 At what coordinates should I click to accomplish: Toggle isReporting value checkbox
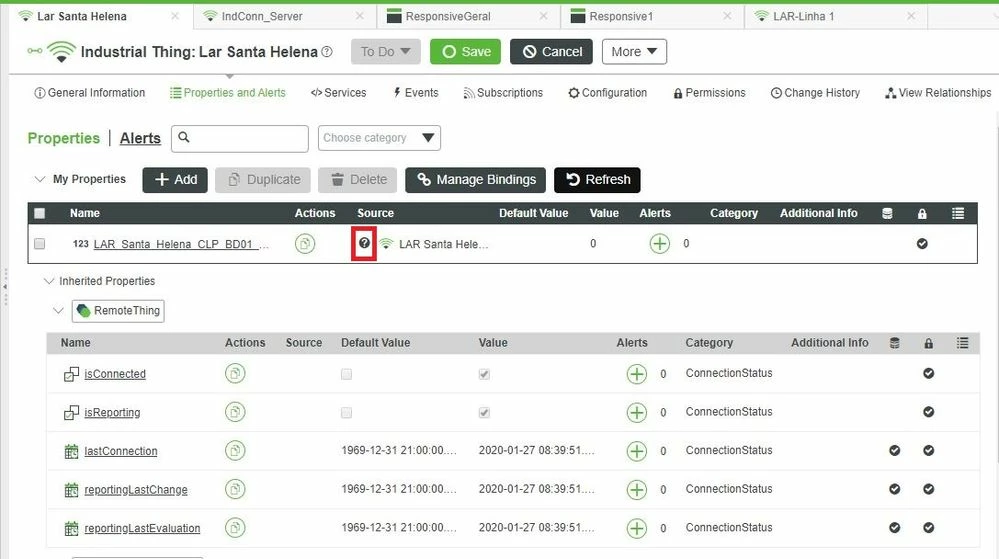[484, 412]
